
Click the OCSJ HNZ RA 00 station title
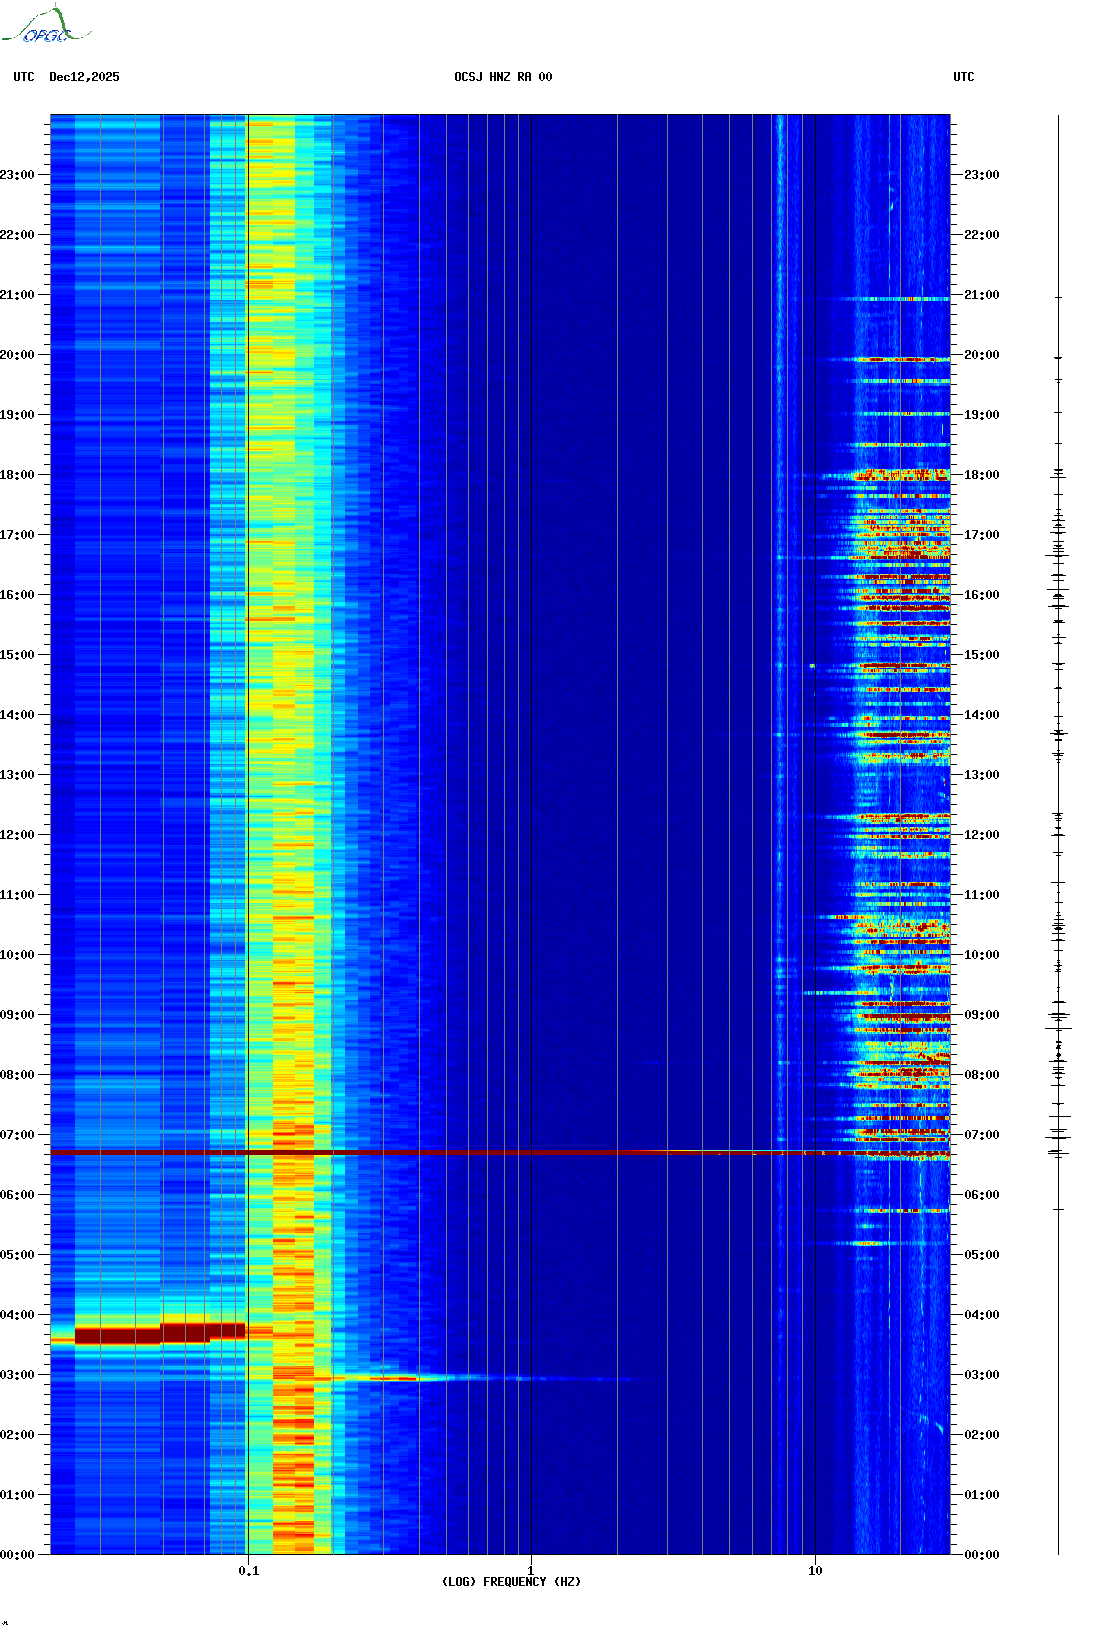pos(503,77)
